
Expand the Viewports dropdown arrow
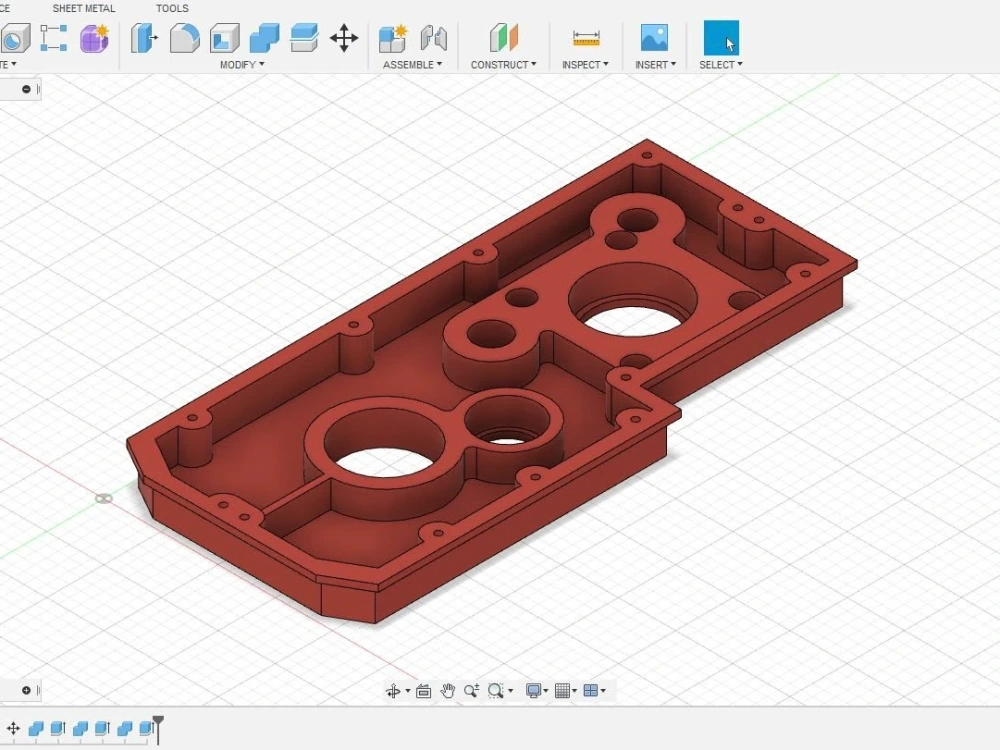pyautogui.click(x=603, y=691)
